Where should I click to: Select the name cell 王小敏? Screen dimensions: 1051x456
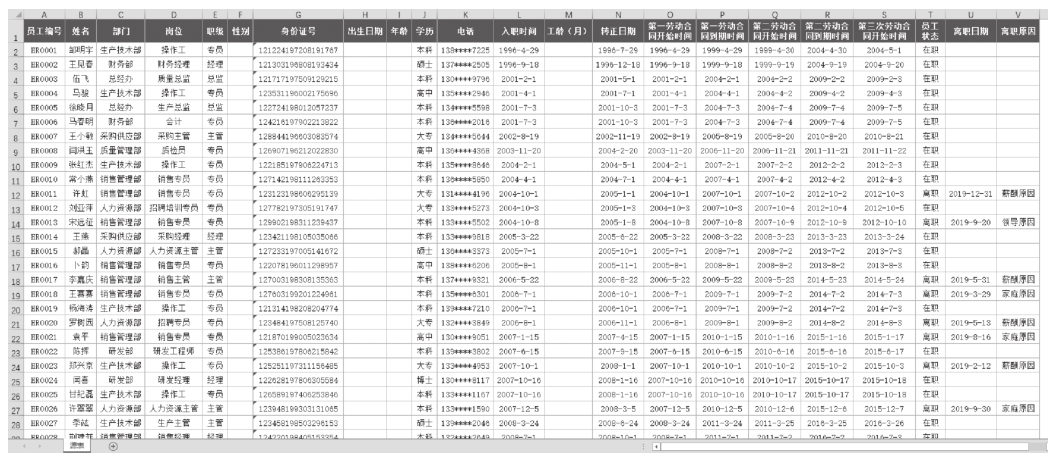[80, 136]
